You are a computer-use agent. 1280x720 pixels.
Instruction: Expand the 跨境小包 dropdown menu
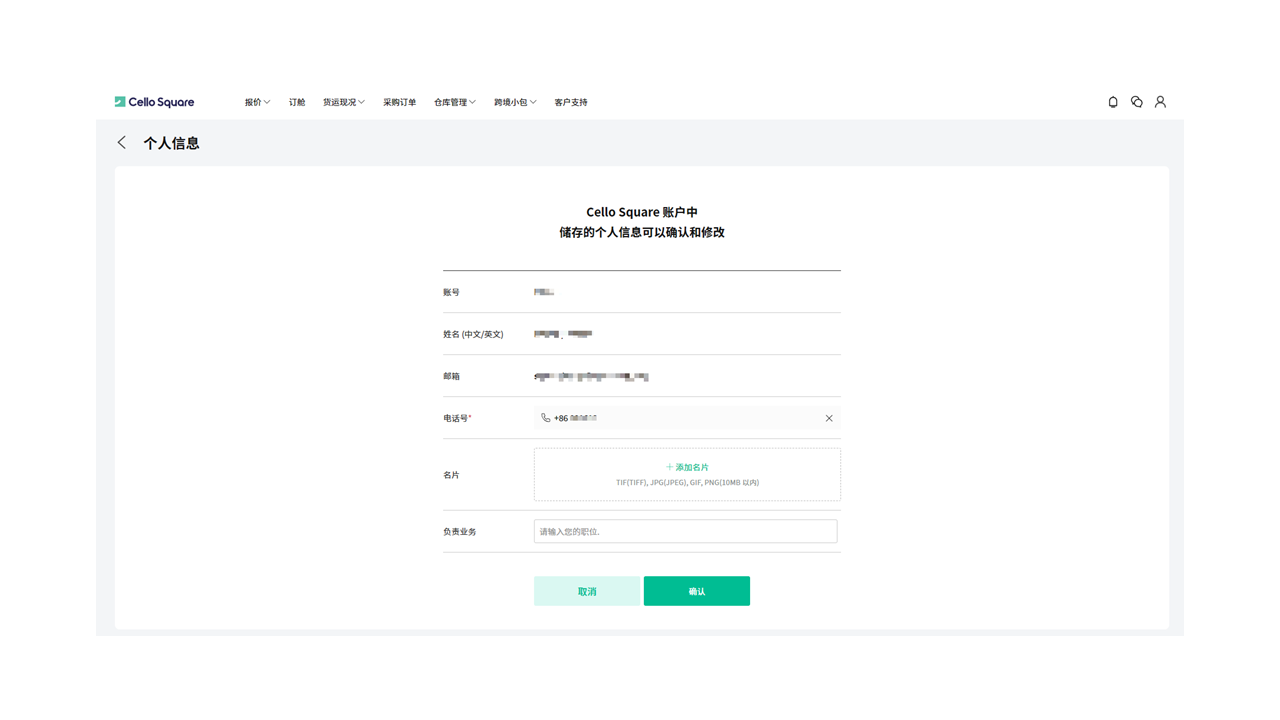point(514,102)
